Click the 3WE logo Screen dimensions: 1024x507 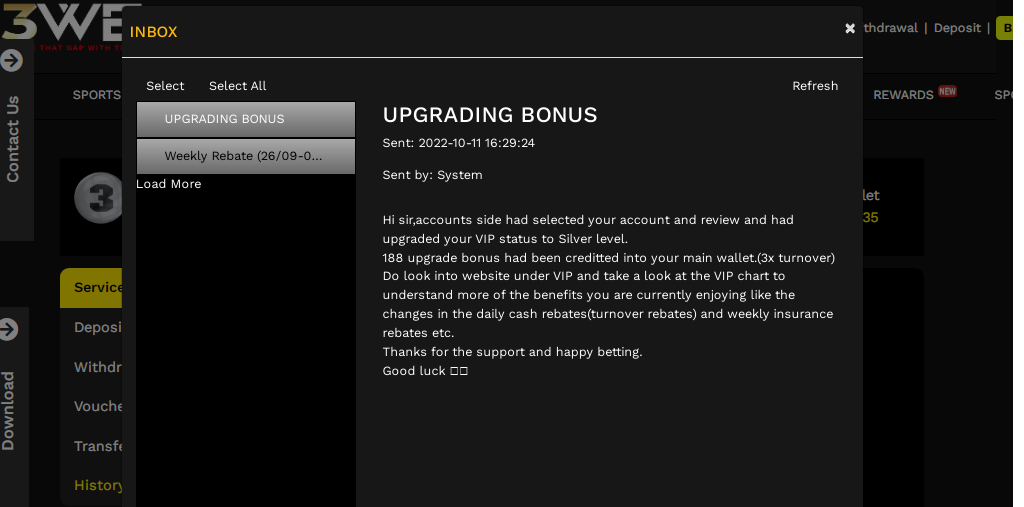62,26
